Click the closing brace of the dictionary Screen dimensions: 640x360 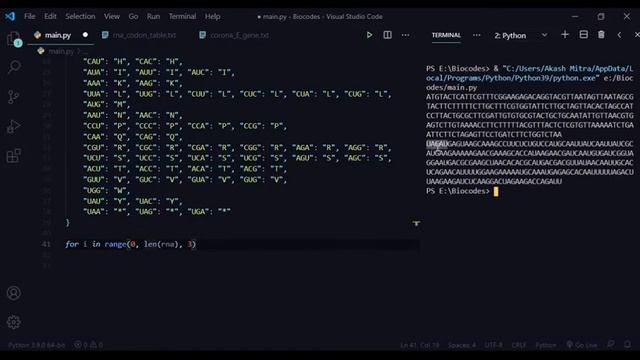68,222
